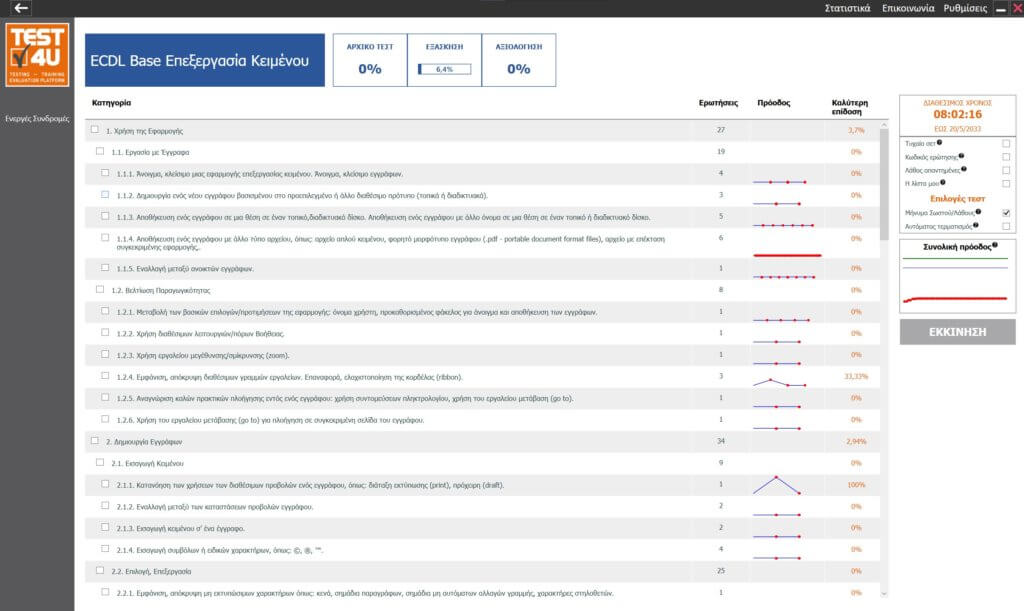
Task: Tick the Αυτόματος τερματισμός checkbox
Action: click(x=1006, y=226)
